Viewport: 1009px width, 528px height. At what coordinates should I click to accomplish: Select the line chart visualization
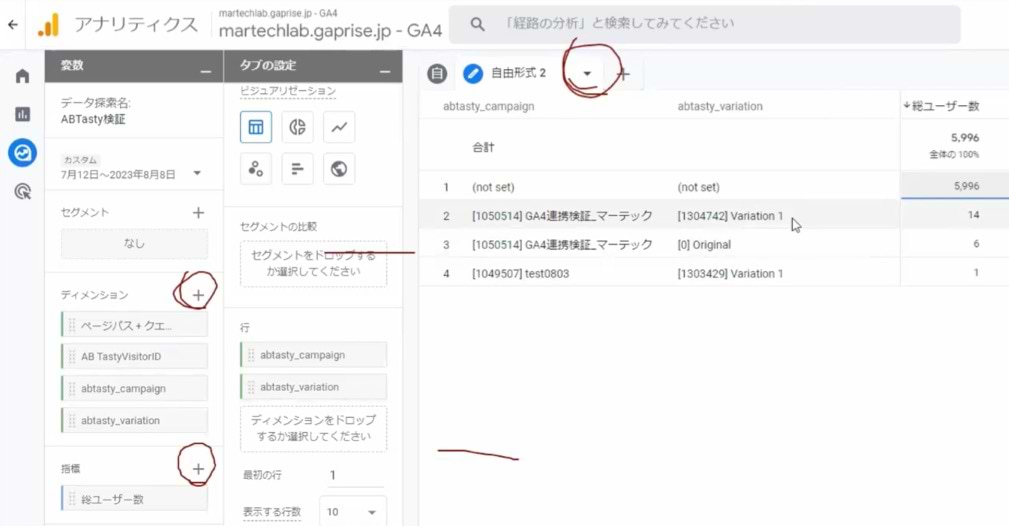(x=339, y=127)
